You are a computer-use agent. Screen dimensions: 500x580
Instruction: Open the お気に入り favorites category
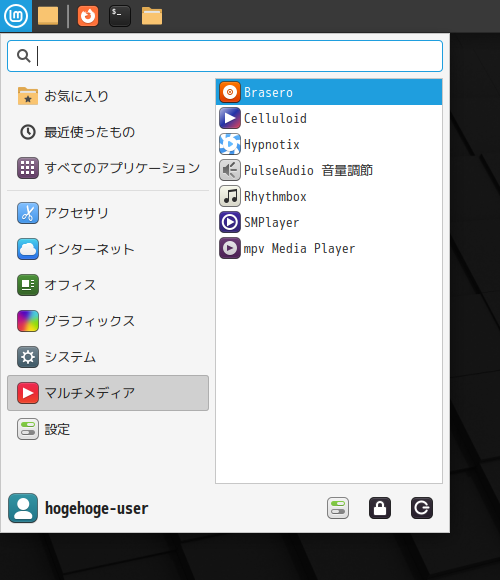click(x=108, y=96)
